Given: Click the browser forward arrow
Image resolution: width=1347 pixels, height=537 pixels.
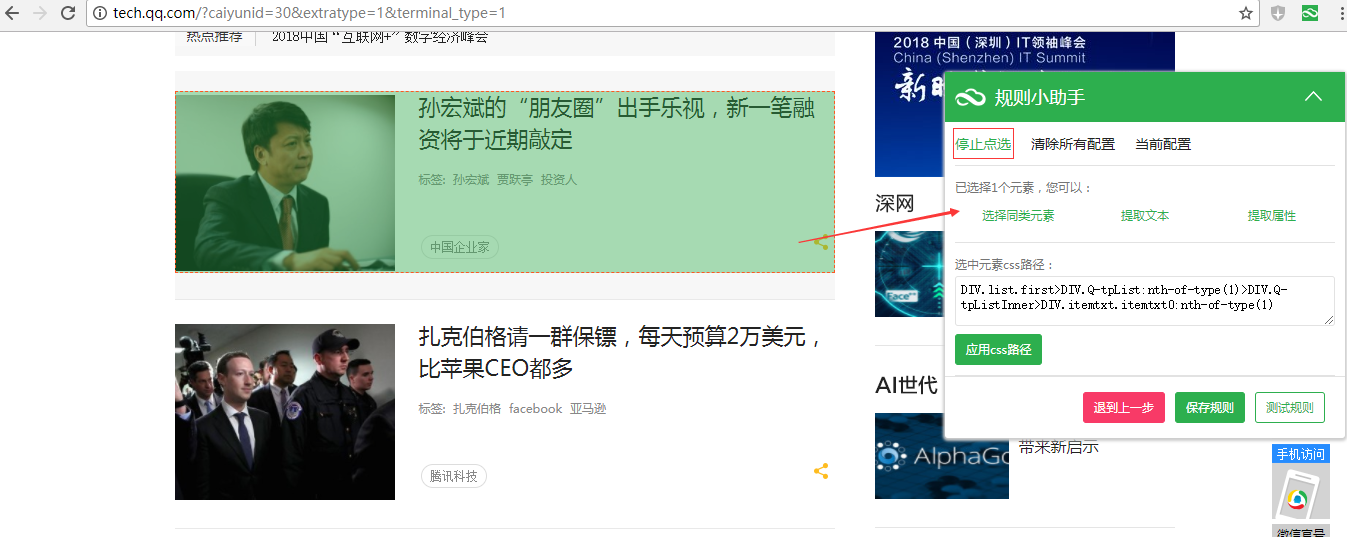Looking at the screenshot, I should [x=40, y=13].
